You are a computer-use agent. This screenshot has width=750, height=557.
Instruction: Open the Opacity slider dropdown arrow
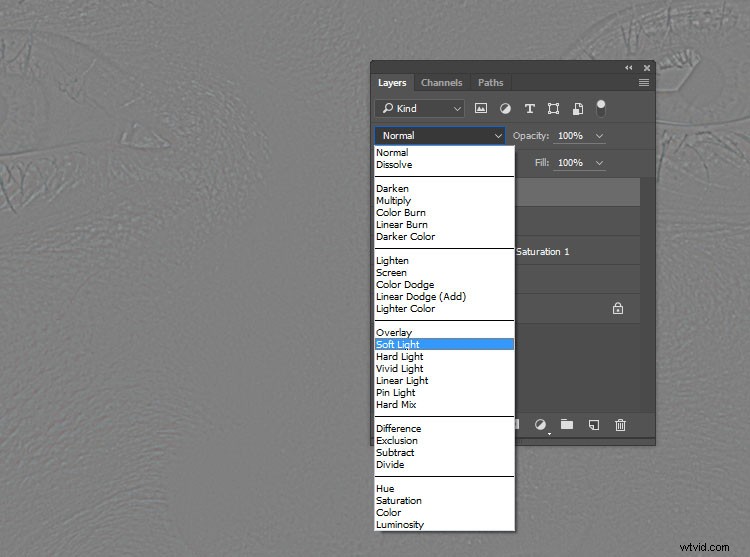pos(599,136)
